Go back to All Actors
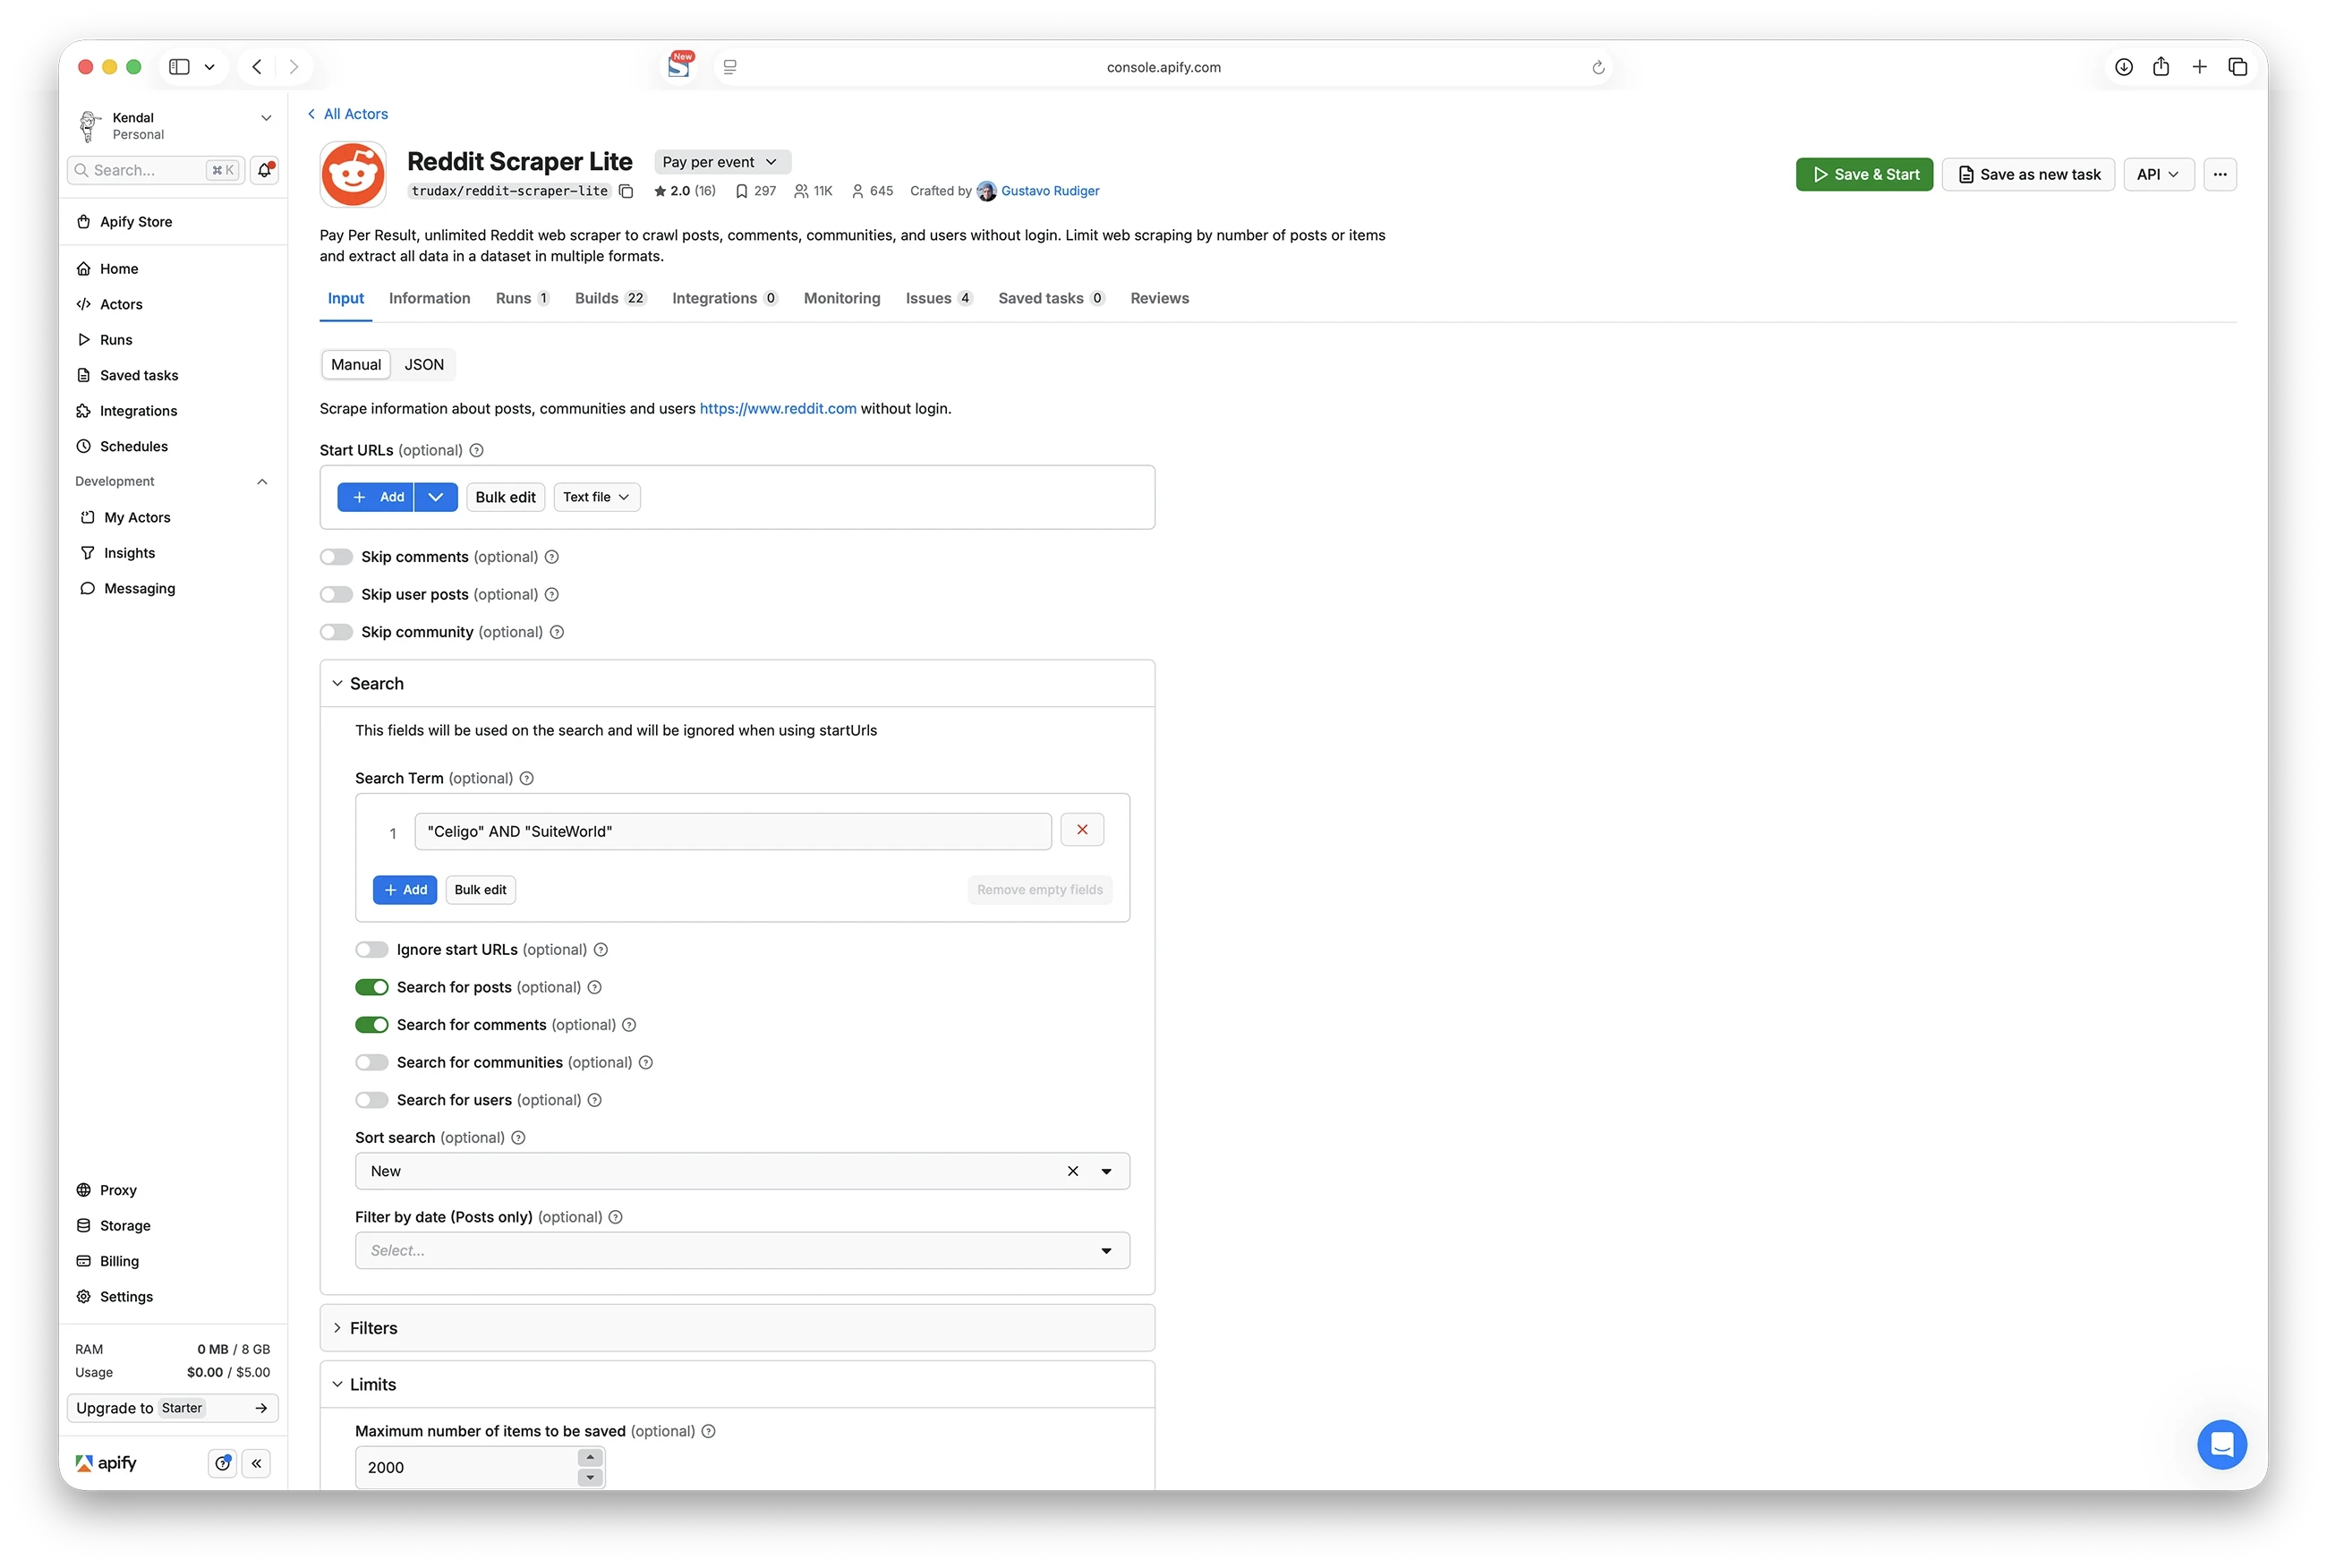This screenshot has width=2327, height=1568. [347, 114]
